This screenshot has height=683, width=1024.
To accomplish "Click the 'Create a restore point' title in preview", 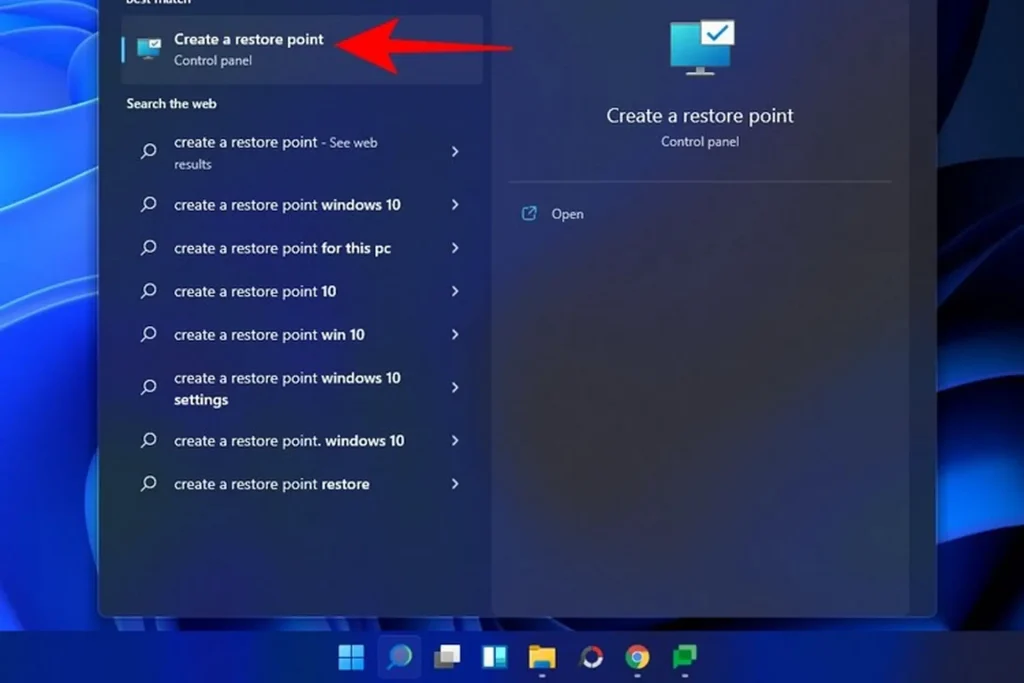I will (700, 116).
